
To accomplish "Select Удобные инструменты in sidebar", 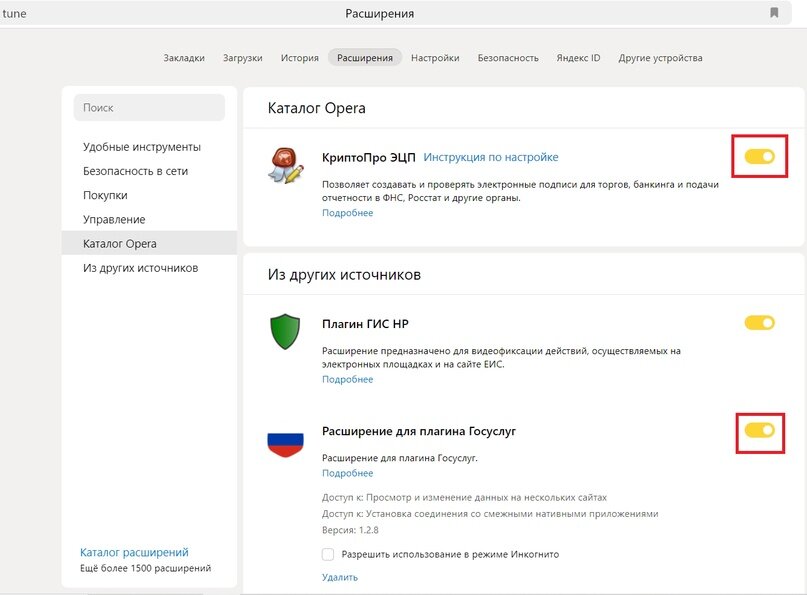I will [x=142, y=147].
